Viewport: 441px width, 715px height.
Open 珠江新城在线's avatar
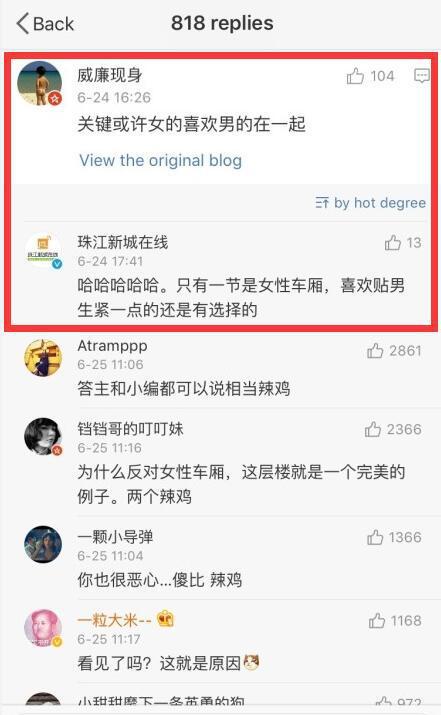[x=43, y=250]
